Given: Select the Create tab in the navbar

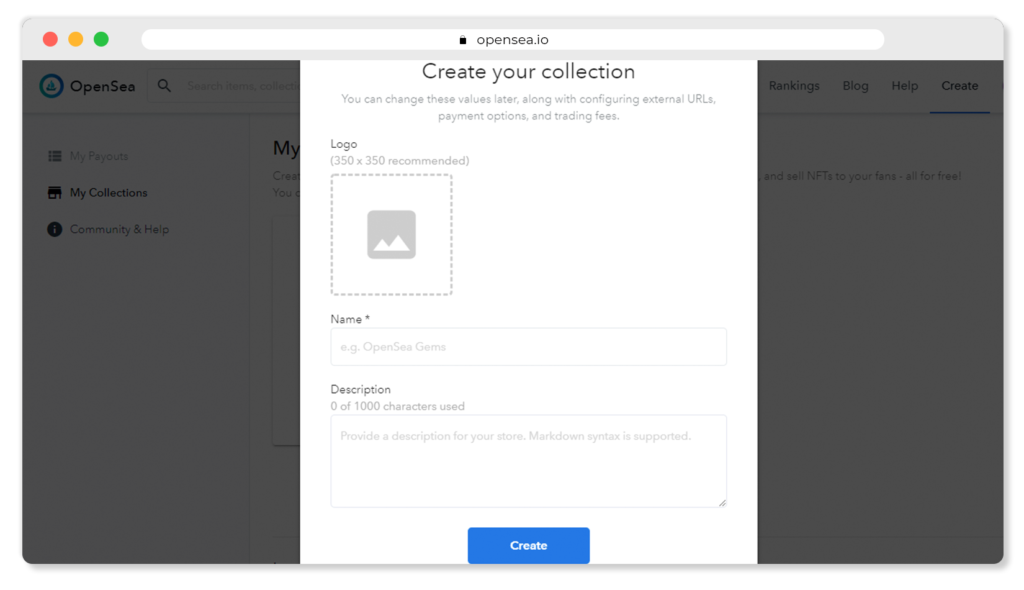Looking at the screenshot, I should 959,86.
